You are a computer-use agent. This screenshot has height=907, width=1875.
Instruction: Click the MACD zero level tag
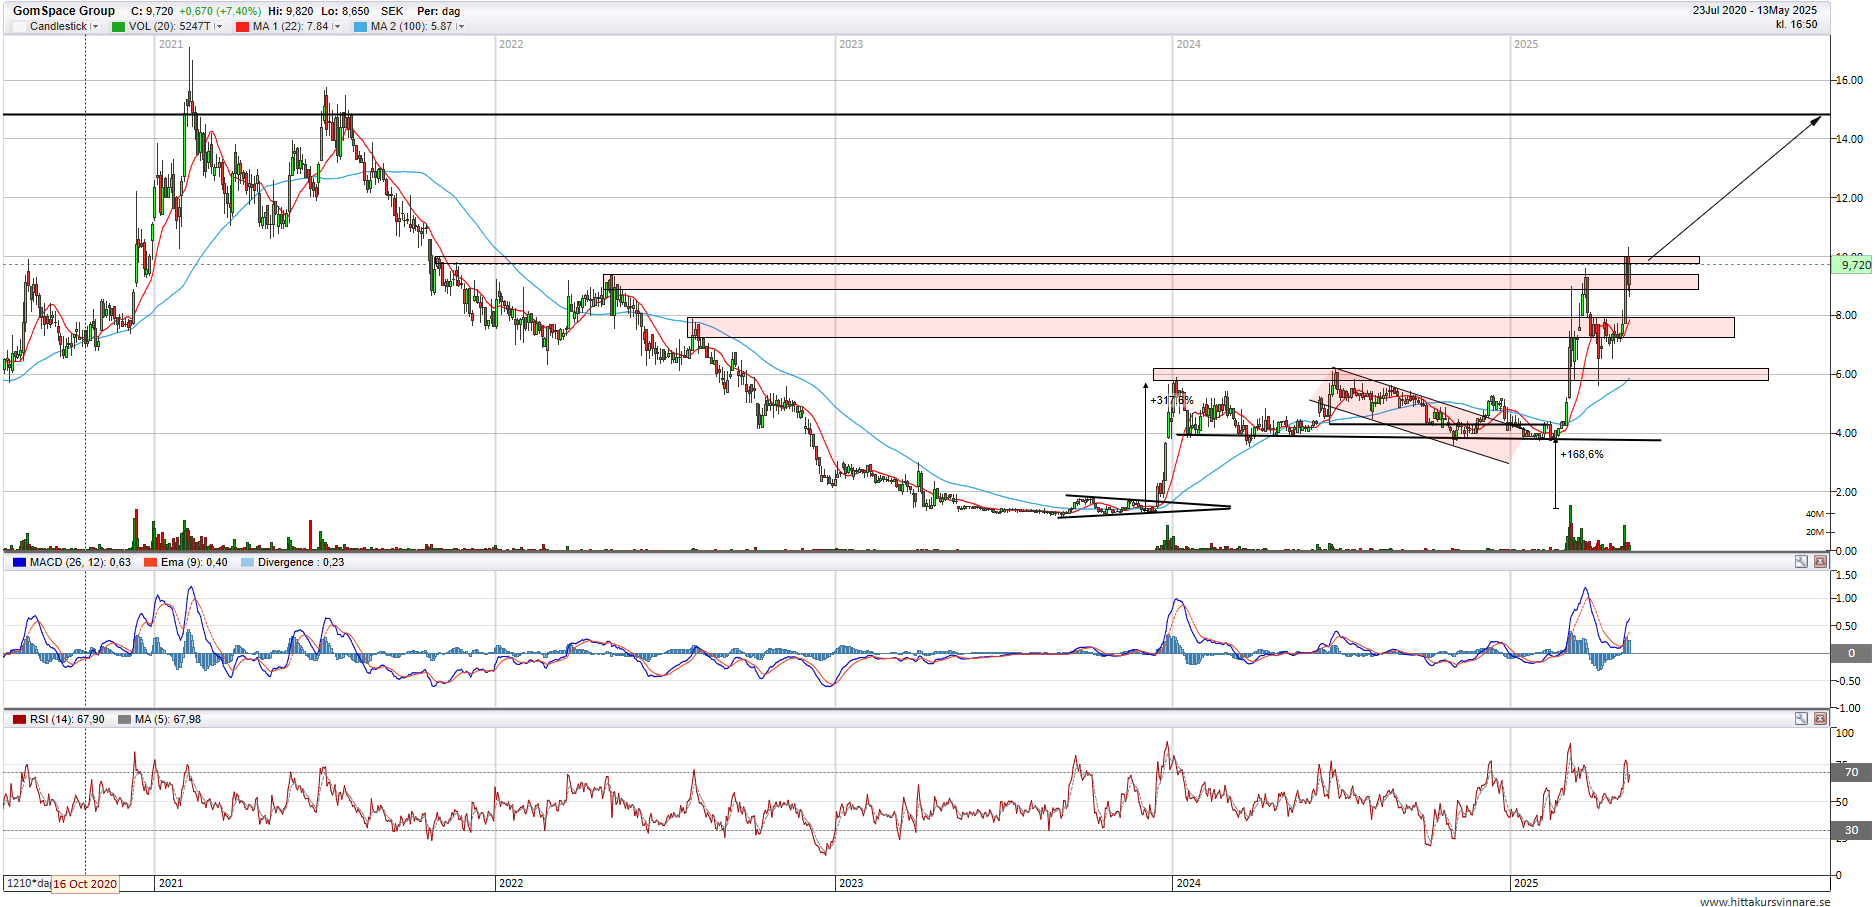[x=1851, y=653]
